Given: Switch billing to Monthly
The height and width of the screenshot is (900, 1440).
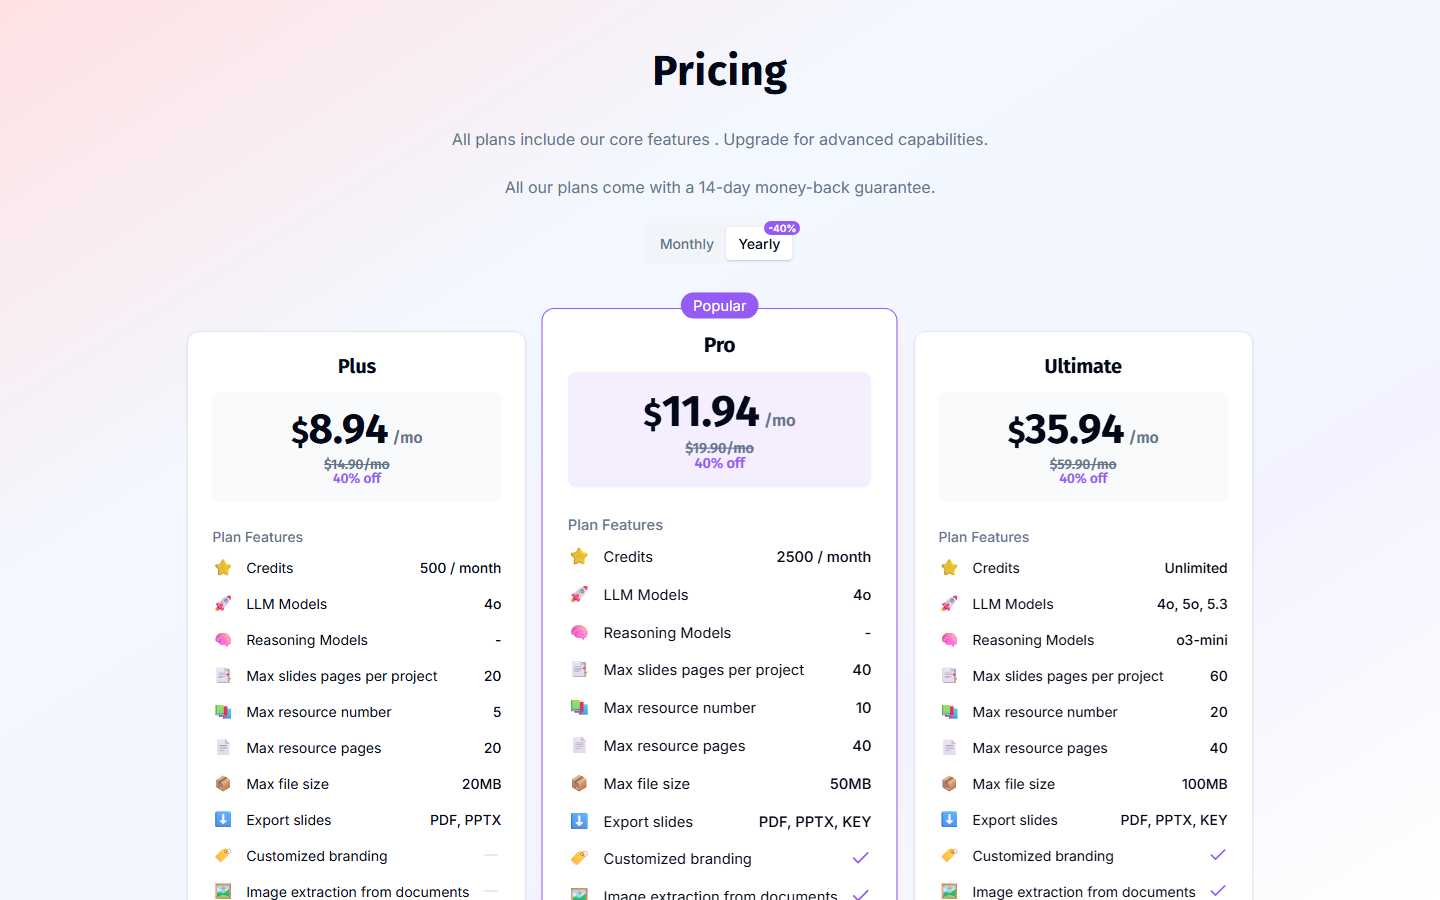Looking at the screenshot, I should click(686, 244).
